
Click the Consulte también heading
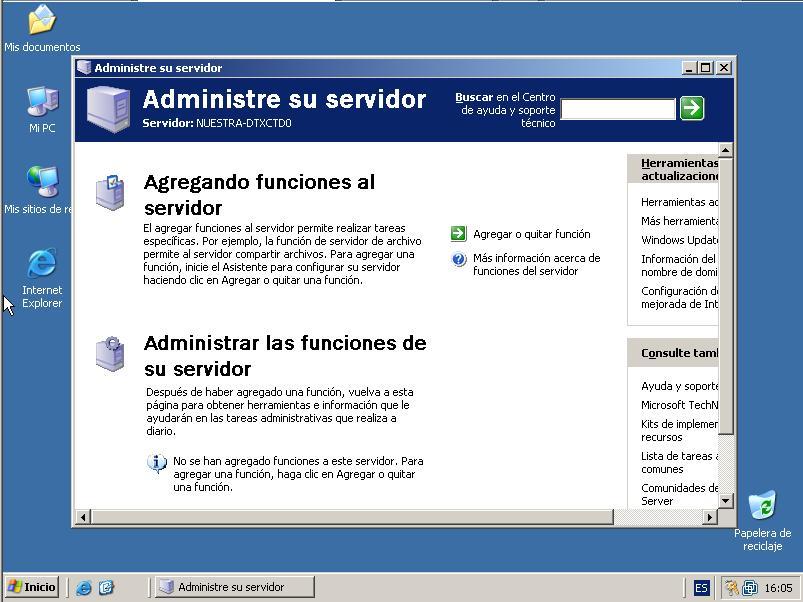pyautogui.click(x=679, y=353)
